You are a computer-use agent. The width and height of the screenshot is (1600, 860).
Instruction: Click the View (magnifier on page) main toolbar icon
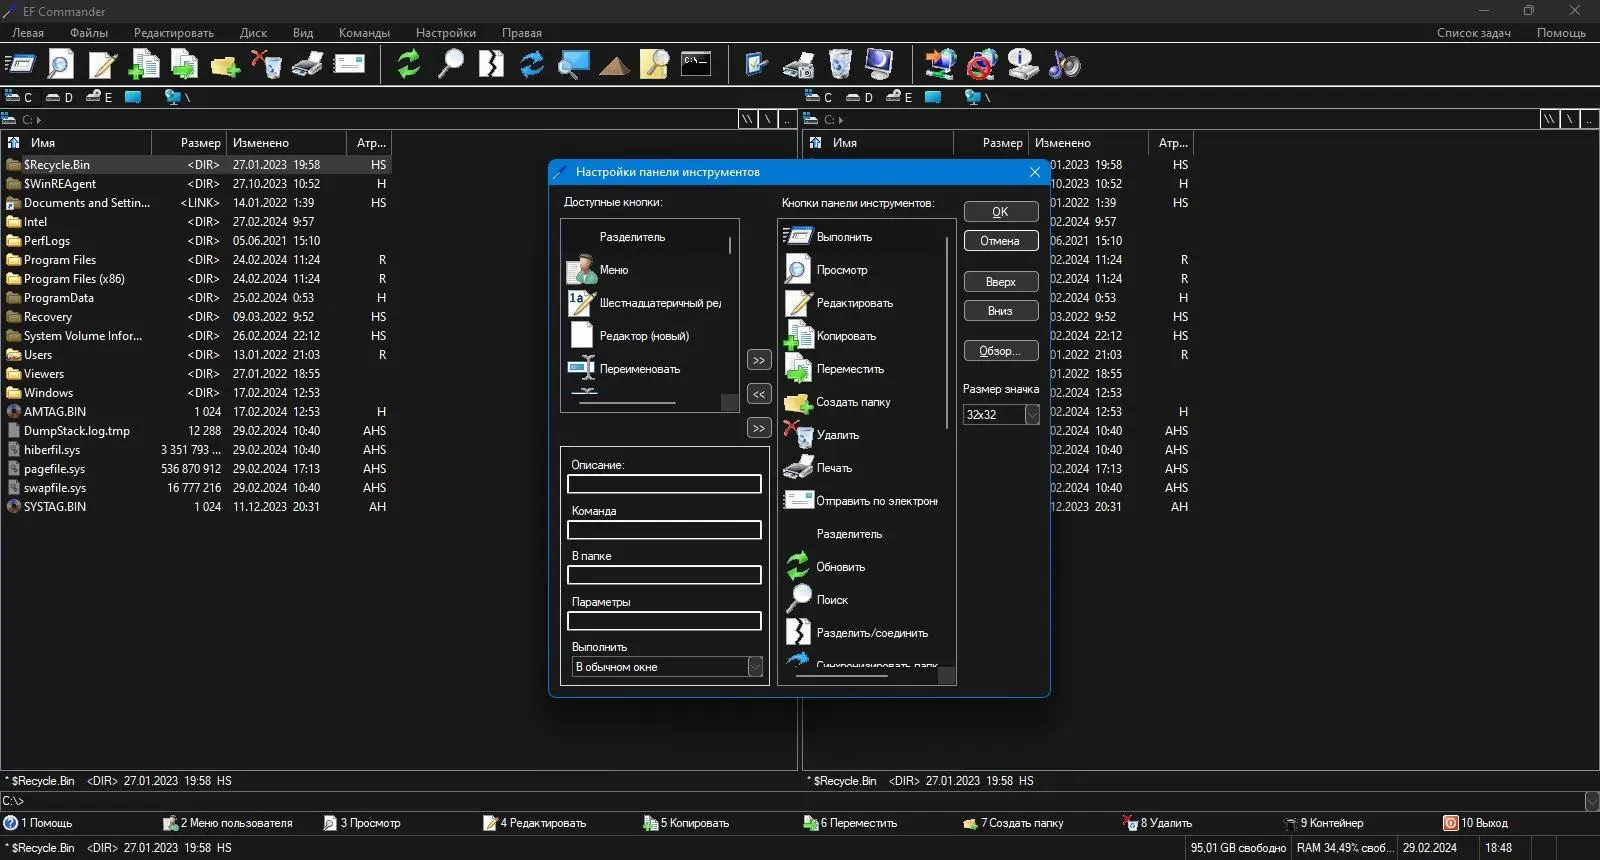pos(61,65)
